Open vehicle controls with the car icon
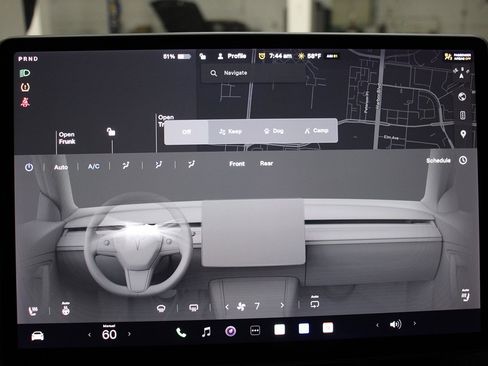488x366 pixels. 37,335
